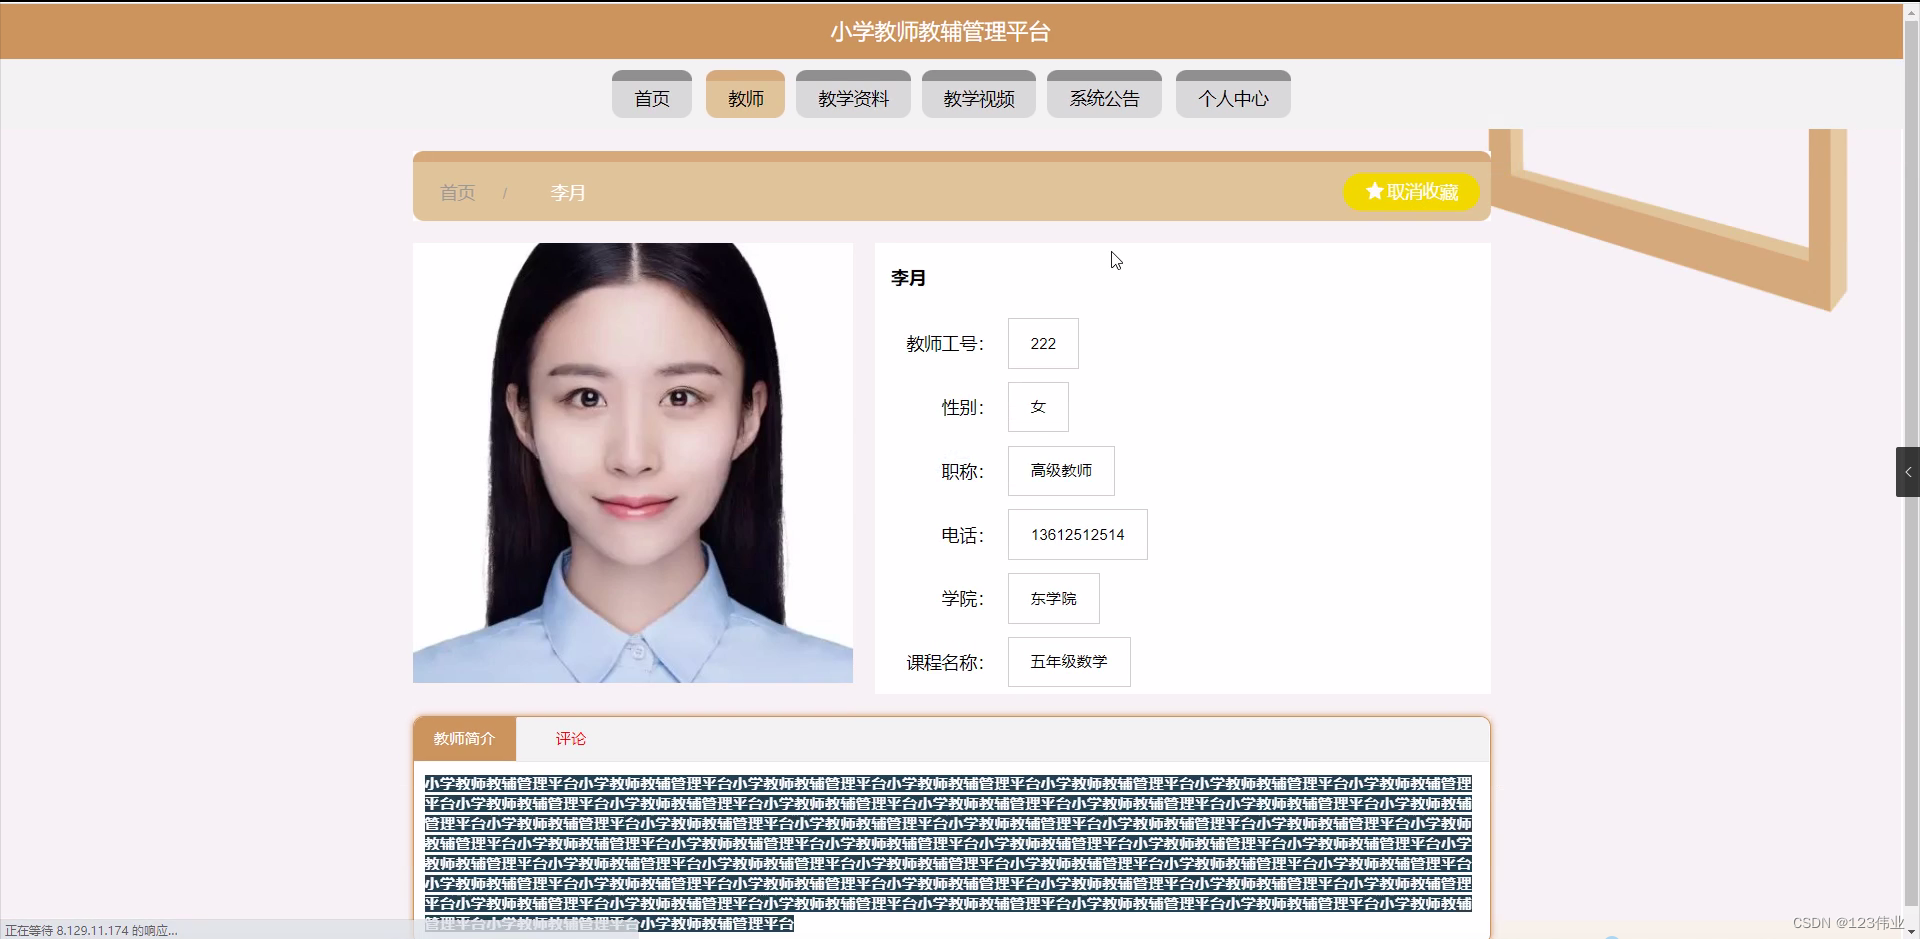Click the scrollbar down arrow
The width and height of the screenshot is (1920, 939).
point(1911,930)
